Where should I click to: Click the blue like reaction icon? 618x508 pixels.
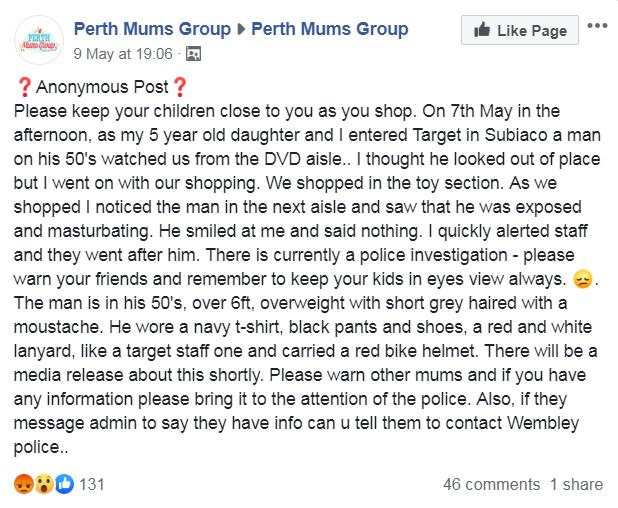pyautogui.click(x=64, y=484)
